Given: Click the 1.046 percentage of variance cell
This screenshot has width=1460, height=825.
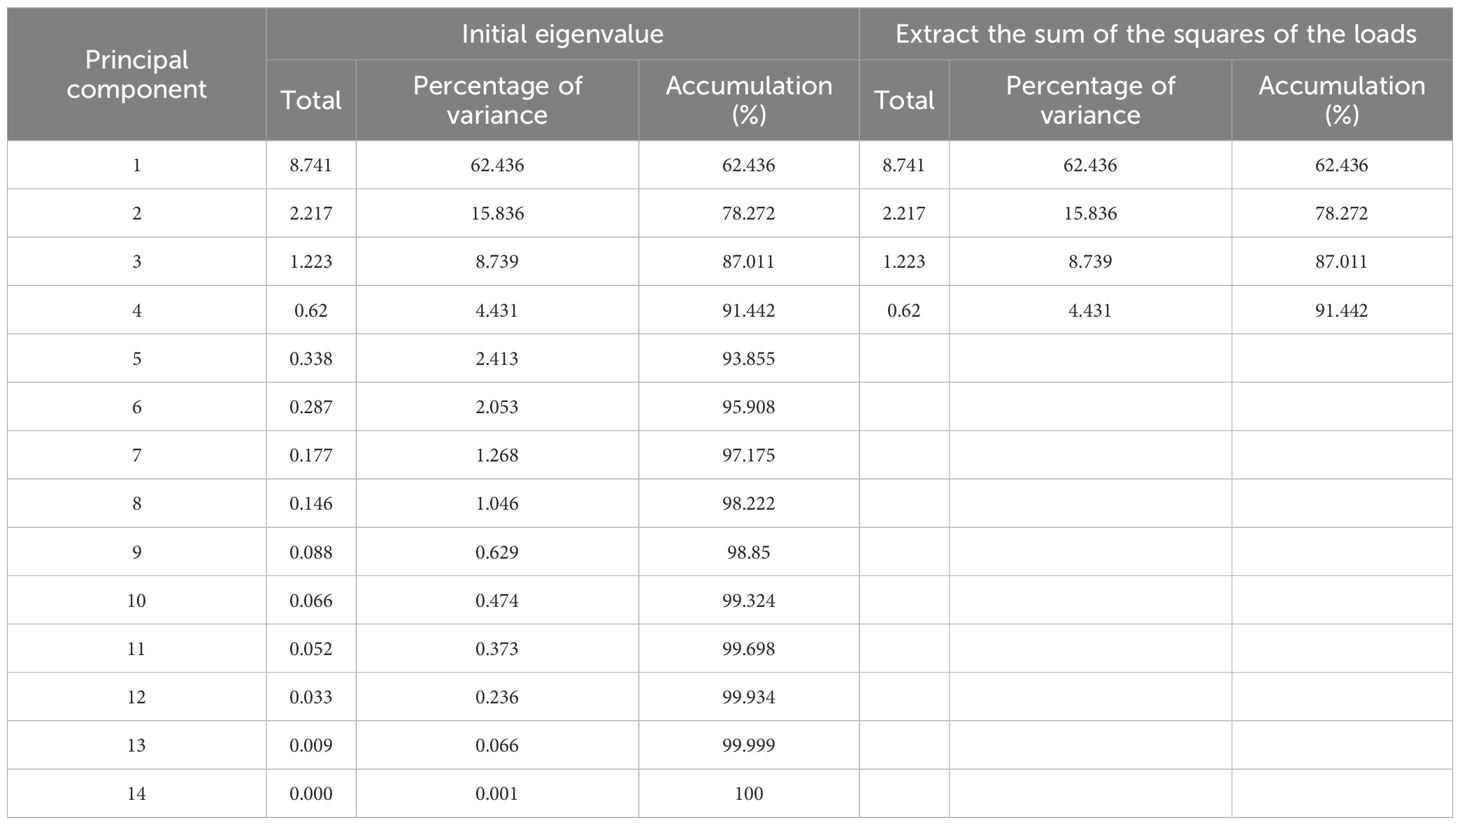Looking at the screenshot, I should (x=497, y=504).
